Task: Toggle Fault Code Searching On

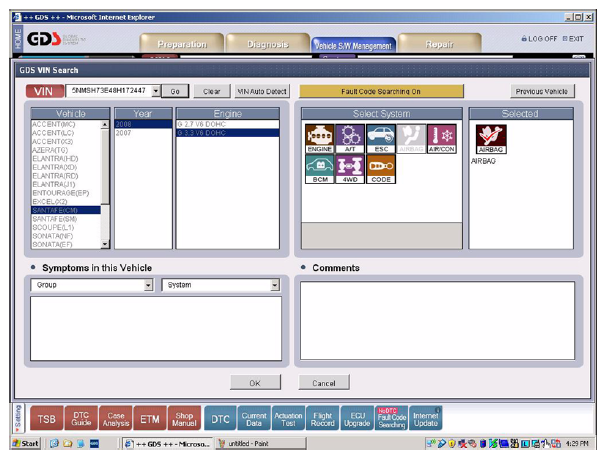Action: point(381,91)
